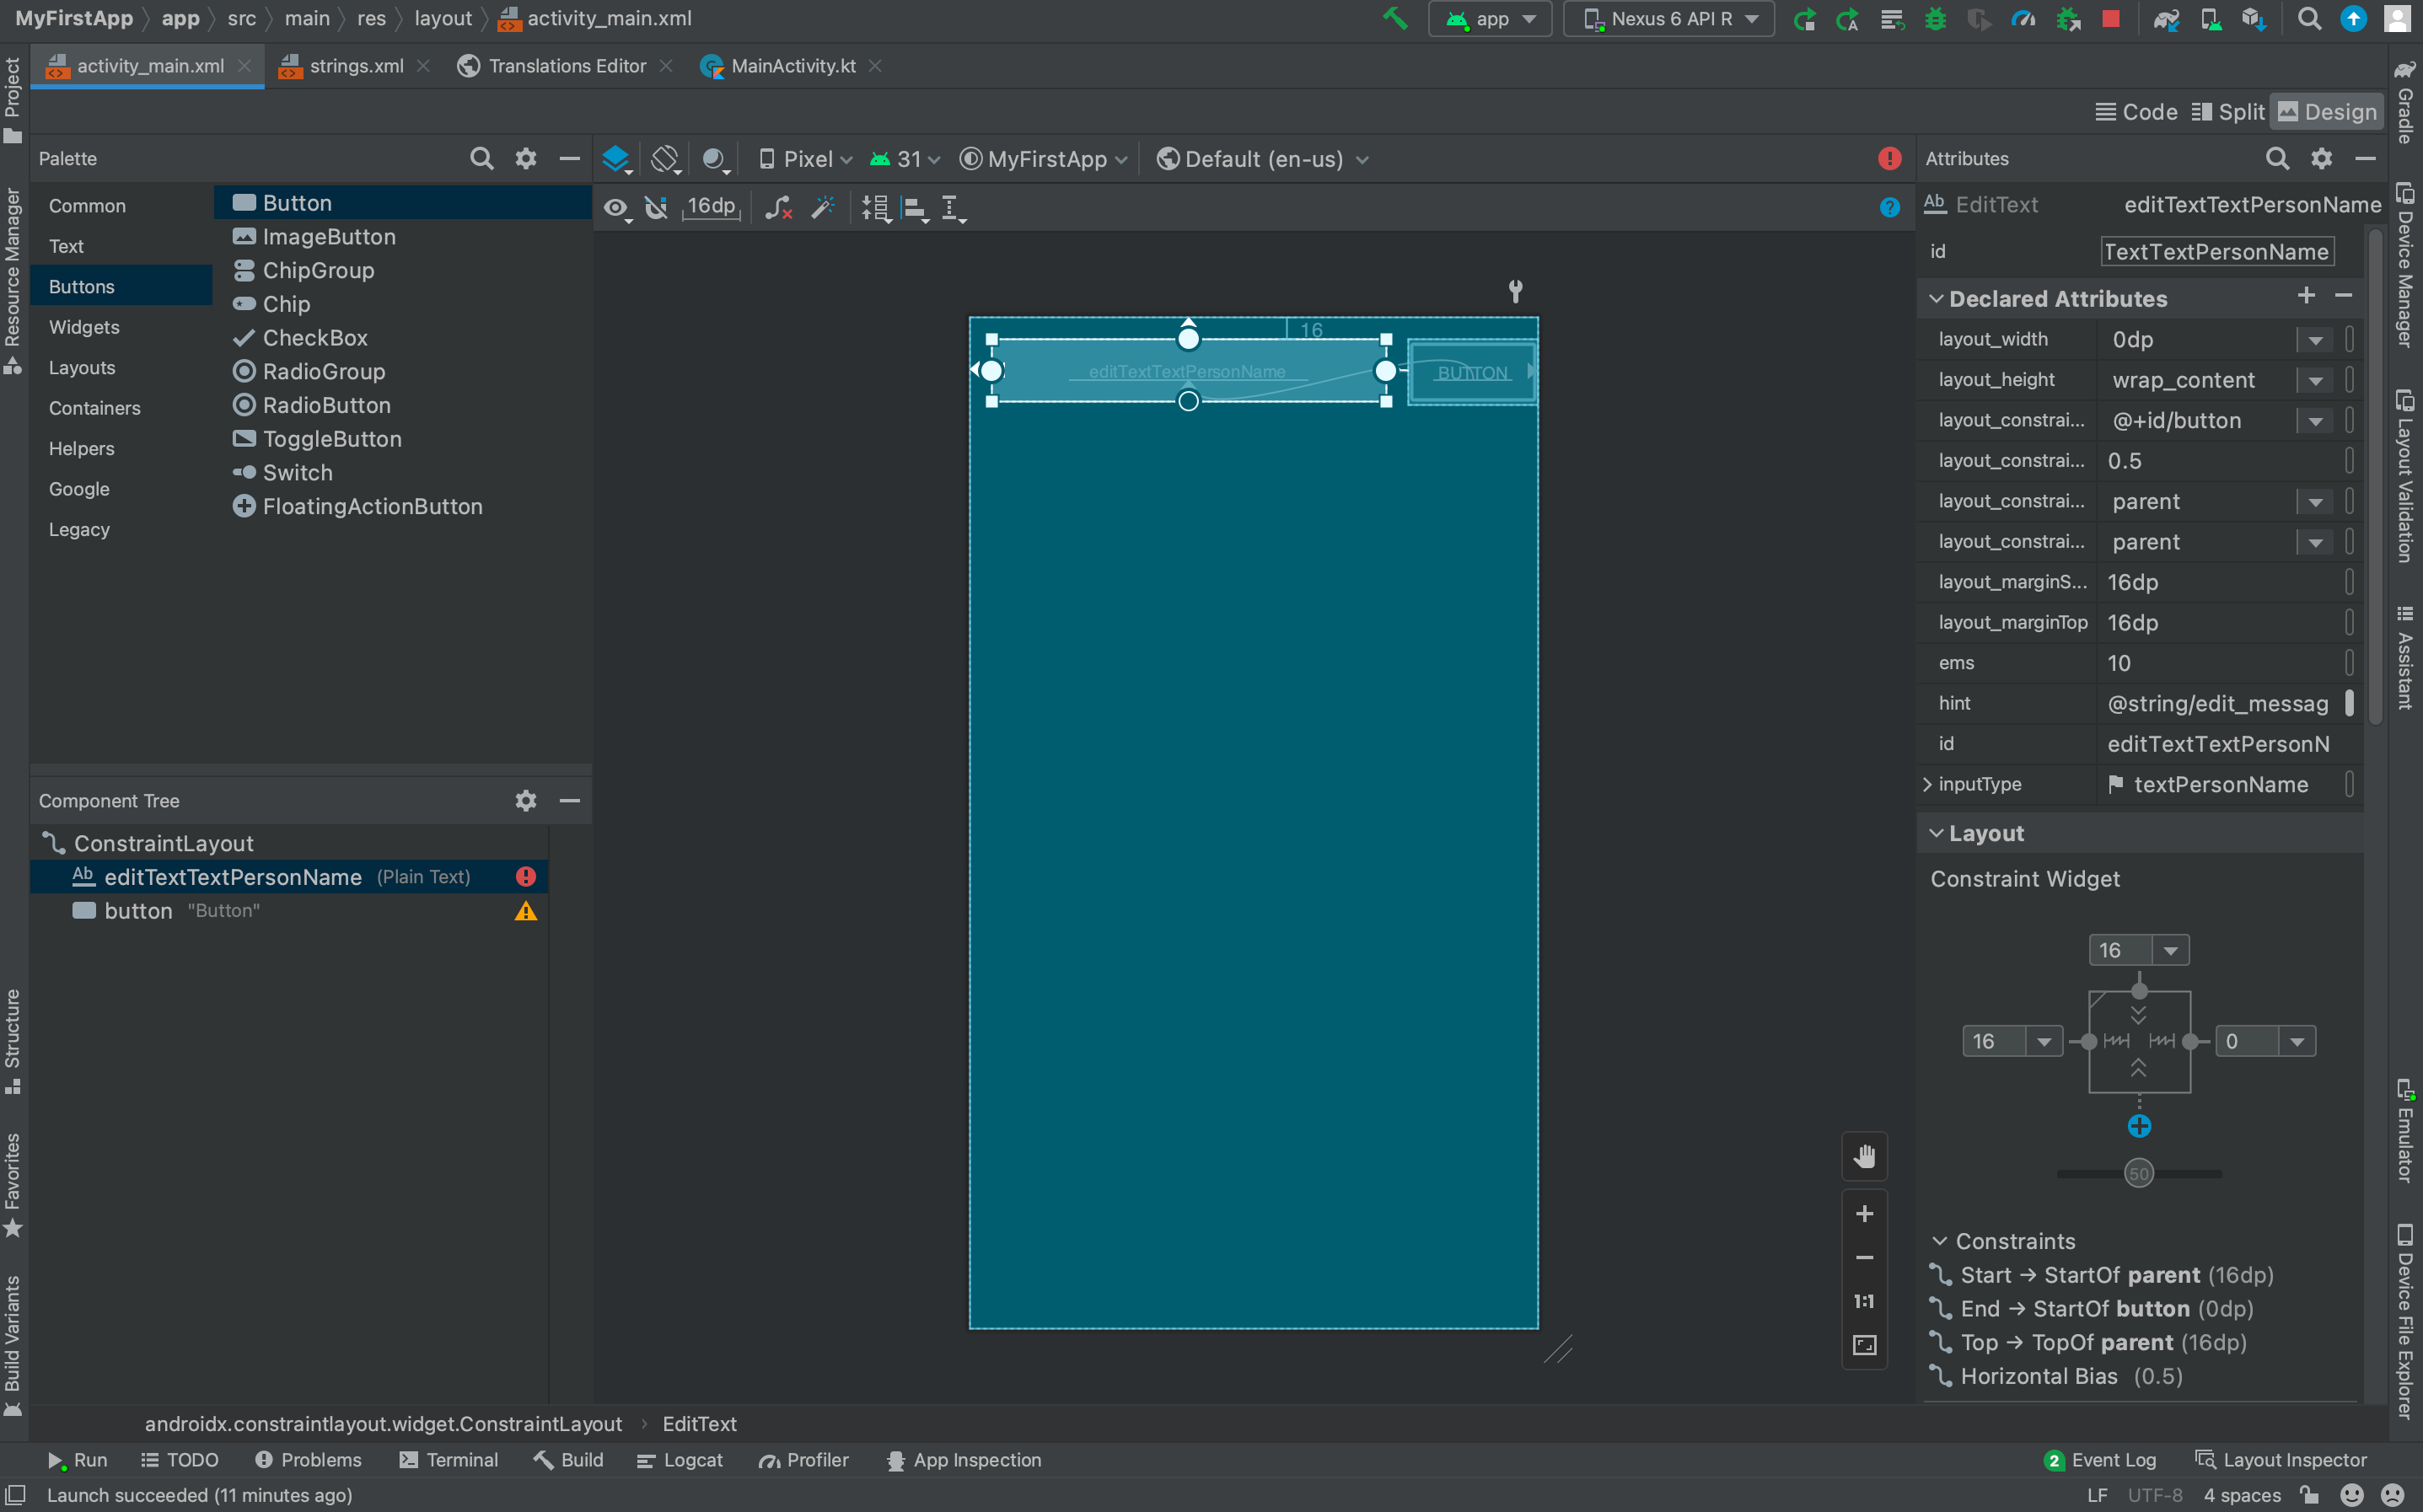This screenshot has width=2423, height=1512.
Task: Click the Clear Constraints icon in toolbar
Action: pyautogui.click(x=778, y=208)
